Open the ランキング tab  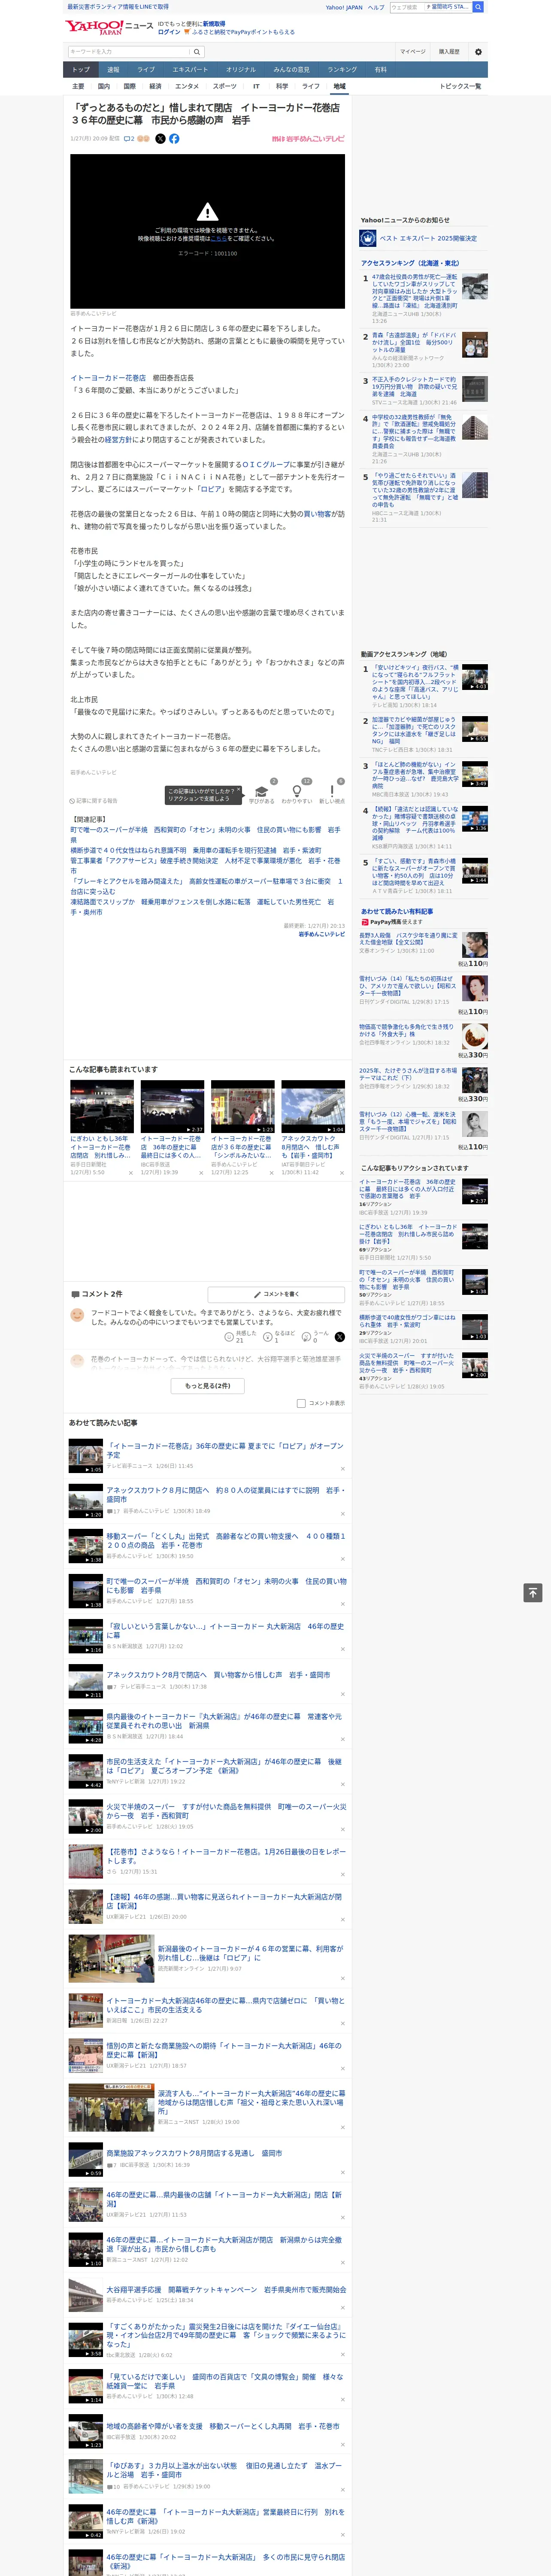point(342,70)
